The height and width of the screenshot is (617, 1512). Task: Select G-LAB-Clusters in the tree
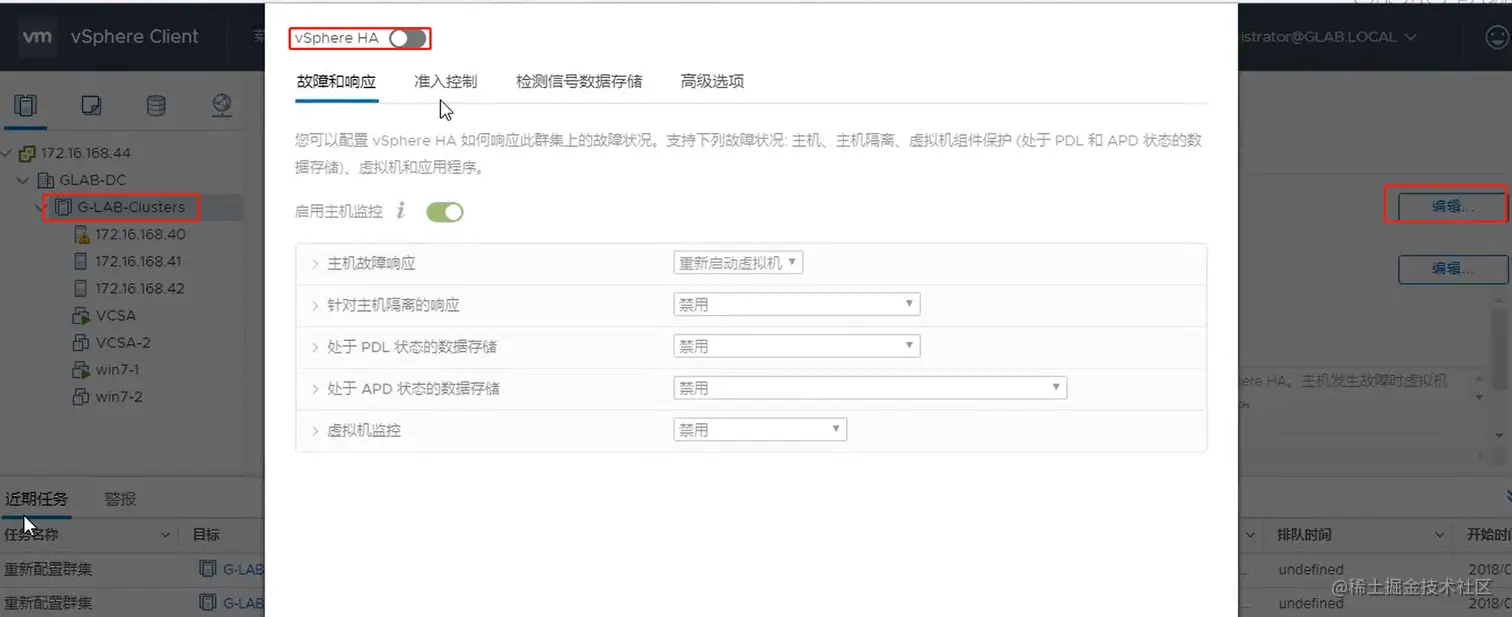click(x=131, y=207)
